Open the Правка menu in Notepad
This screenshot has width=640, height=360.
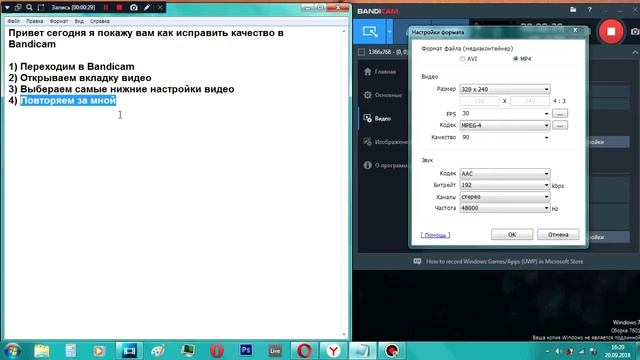35,21
